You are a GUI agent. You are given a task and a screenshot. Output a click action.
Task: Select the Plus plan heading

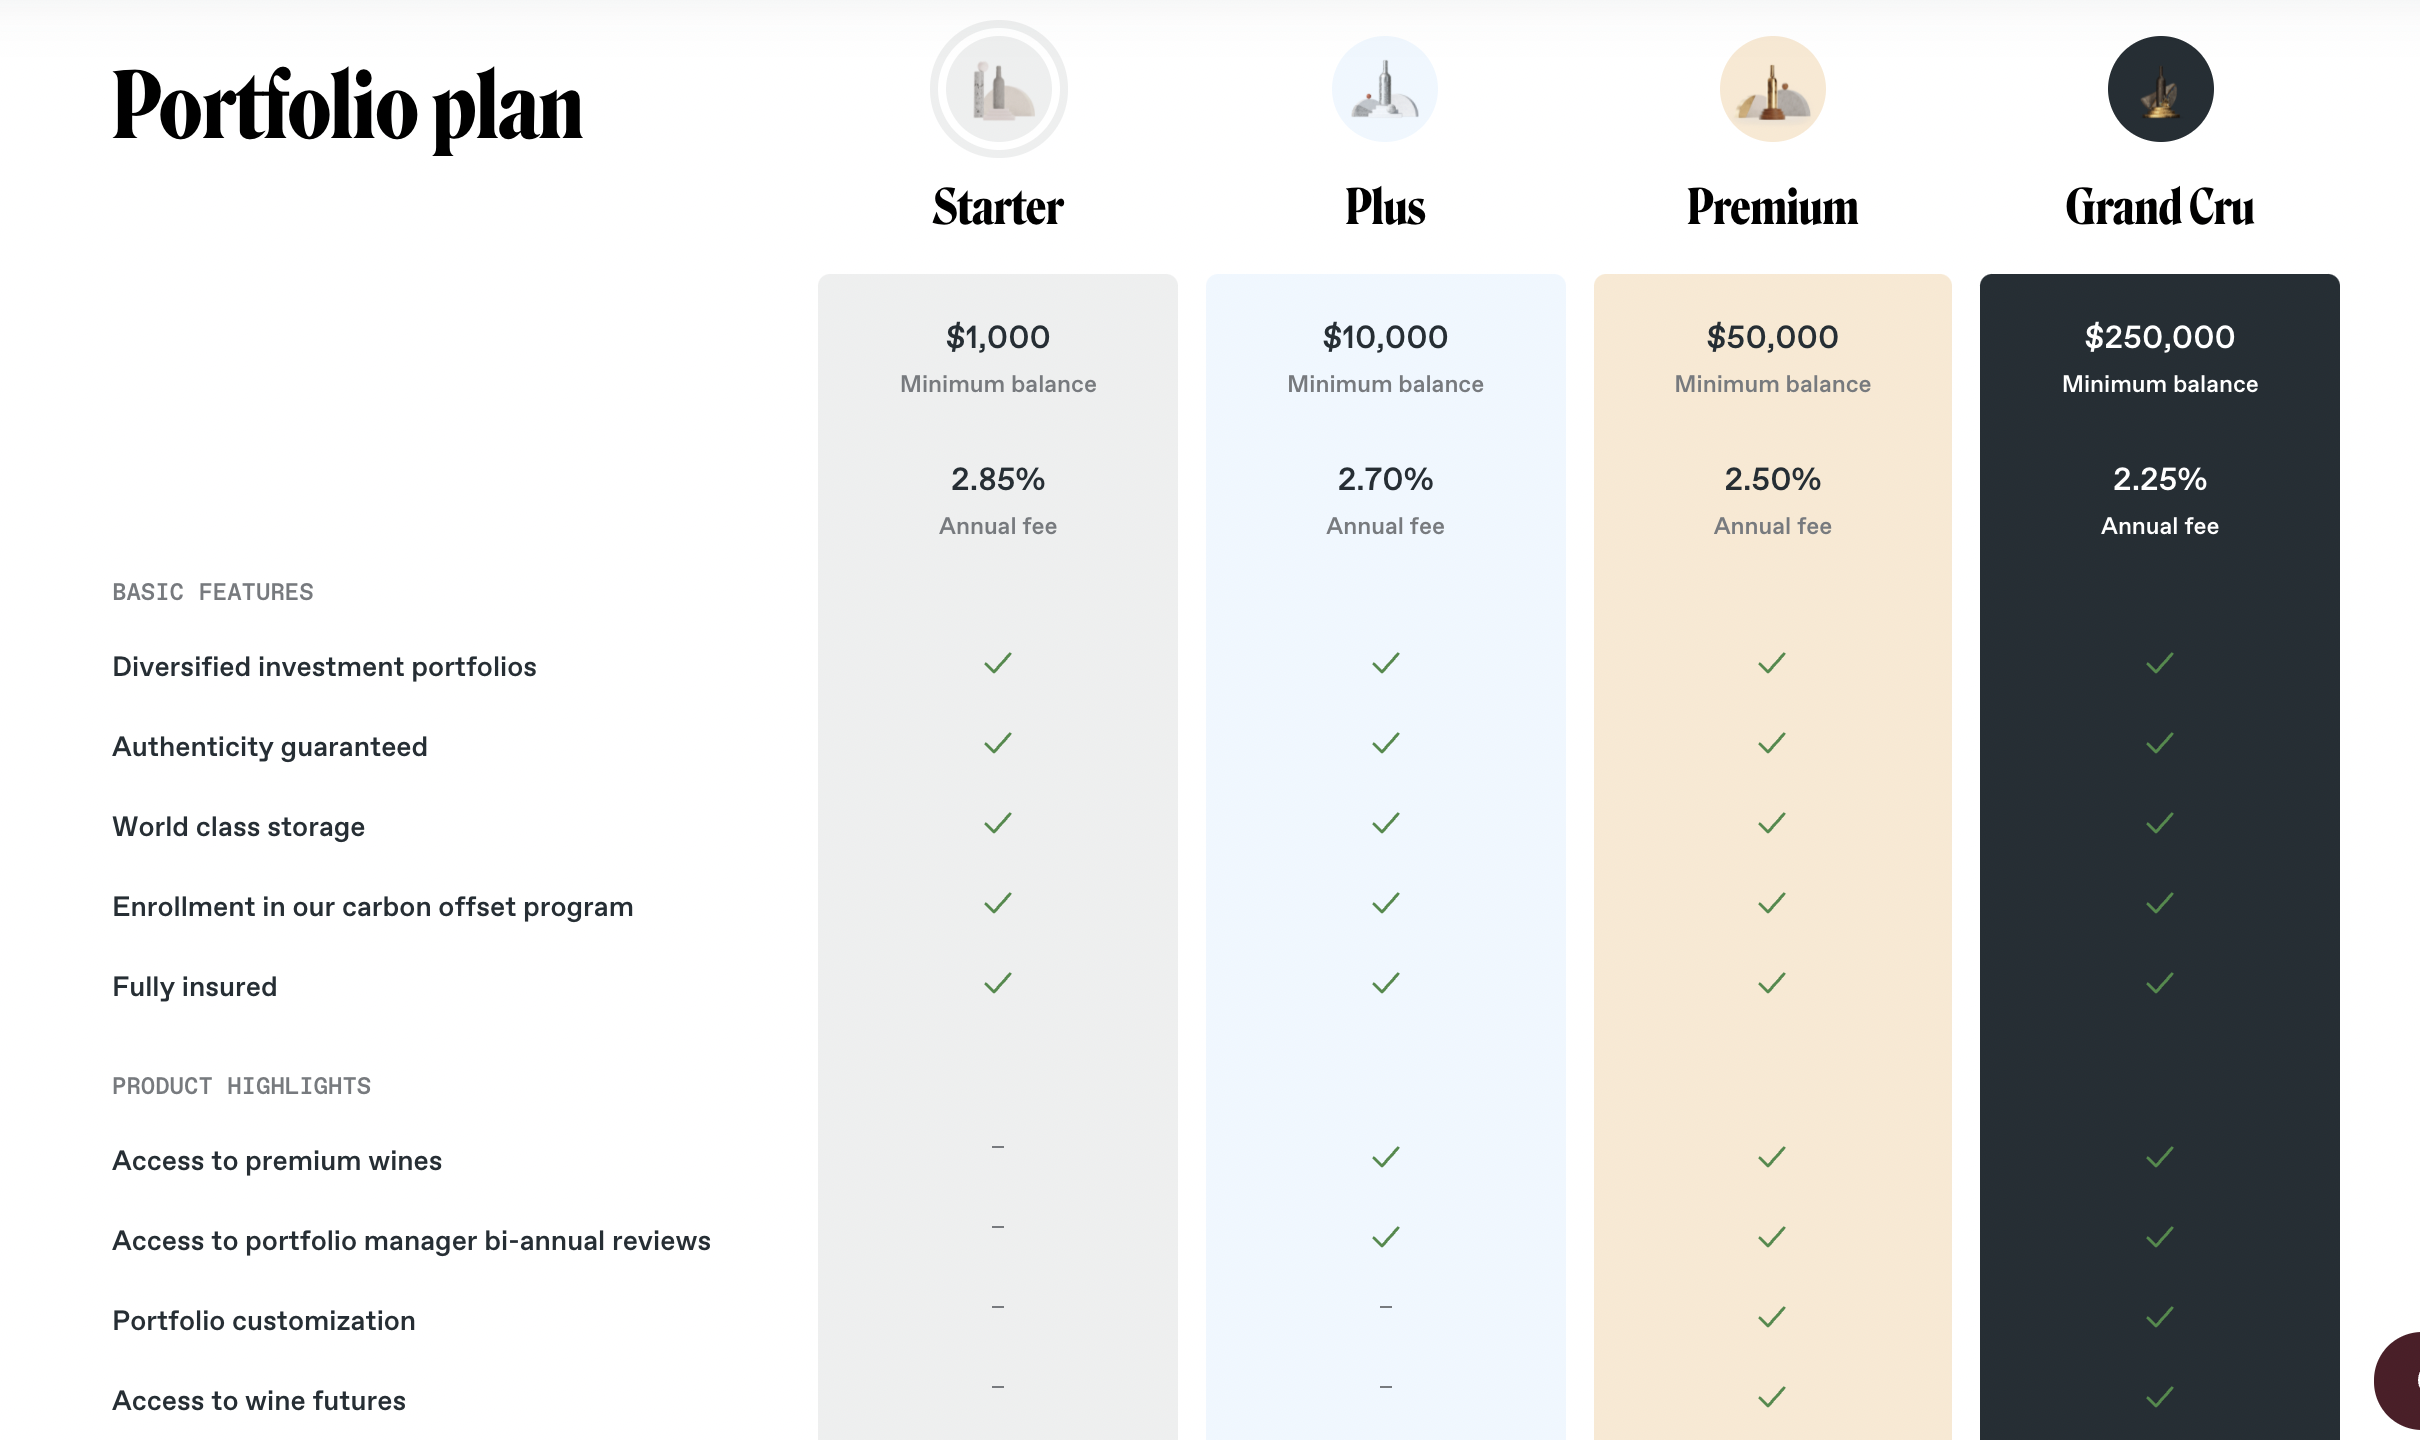[x=1385, y=207]
